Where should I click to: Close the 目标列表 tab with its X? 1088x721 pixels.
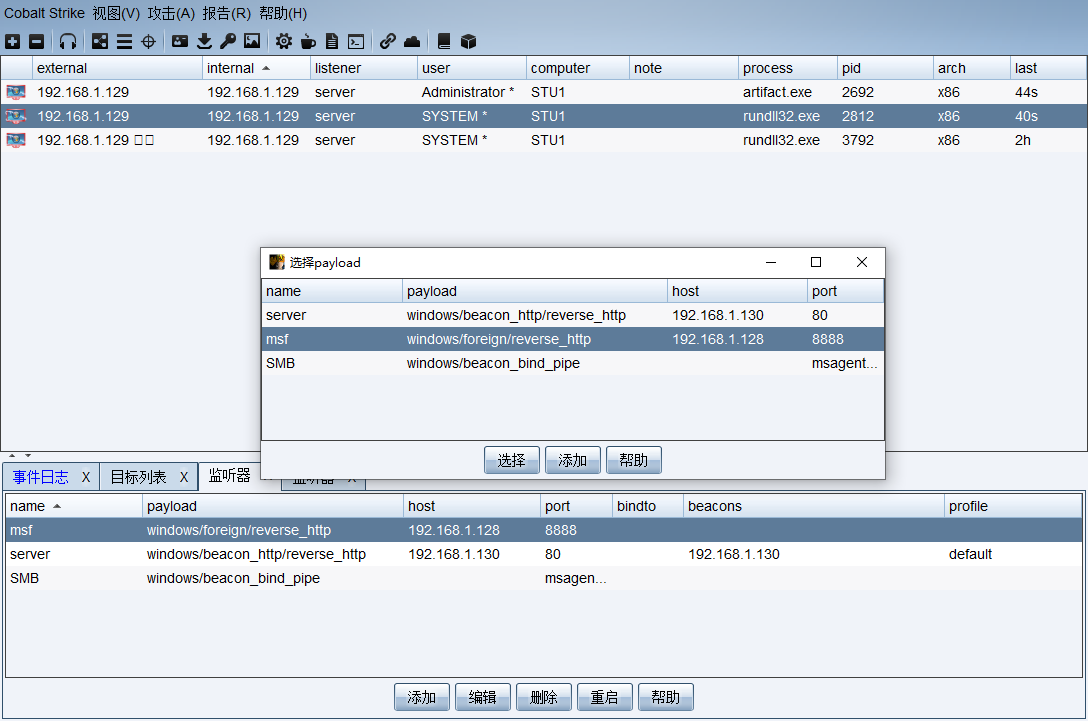tap(184, 477)
